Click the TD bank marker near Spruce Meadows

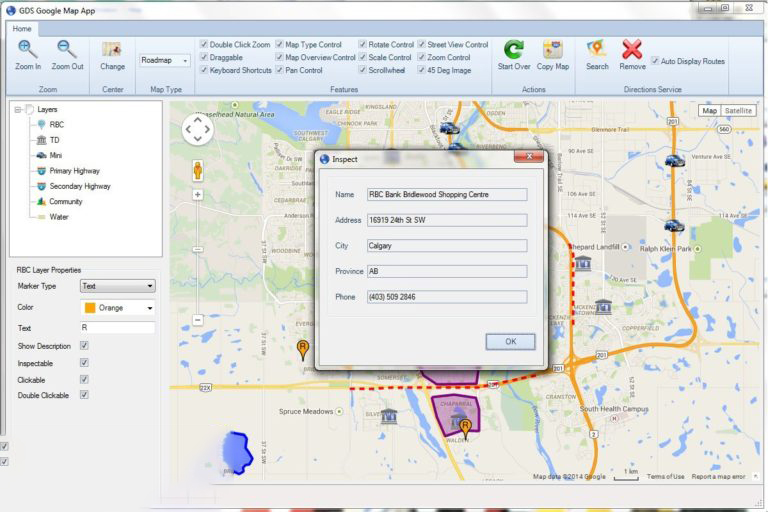coord(389,416)
